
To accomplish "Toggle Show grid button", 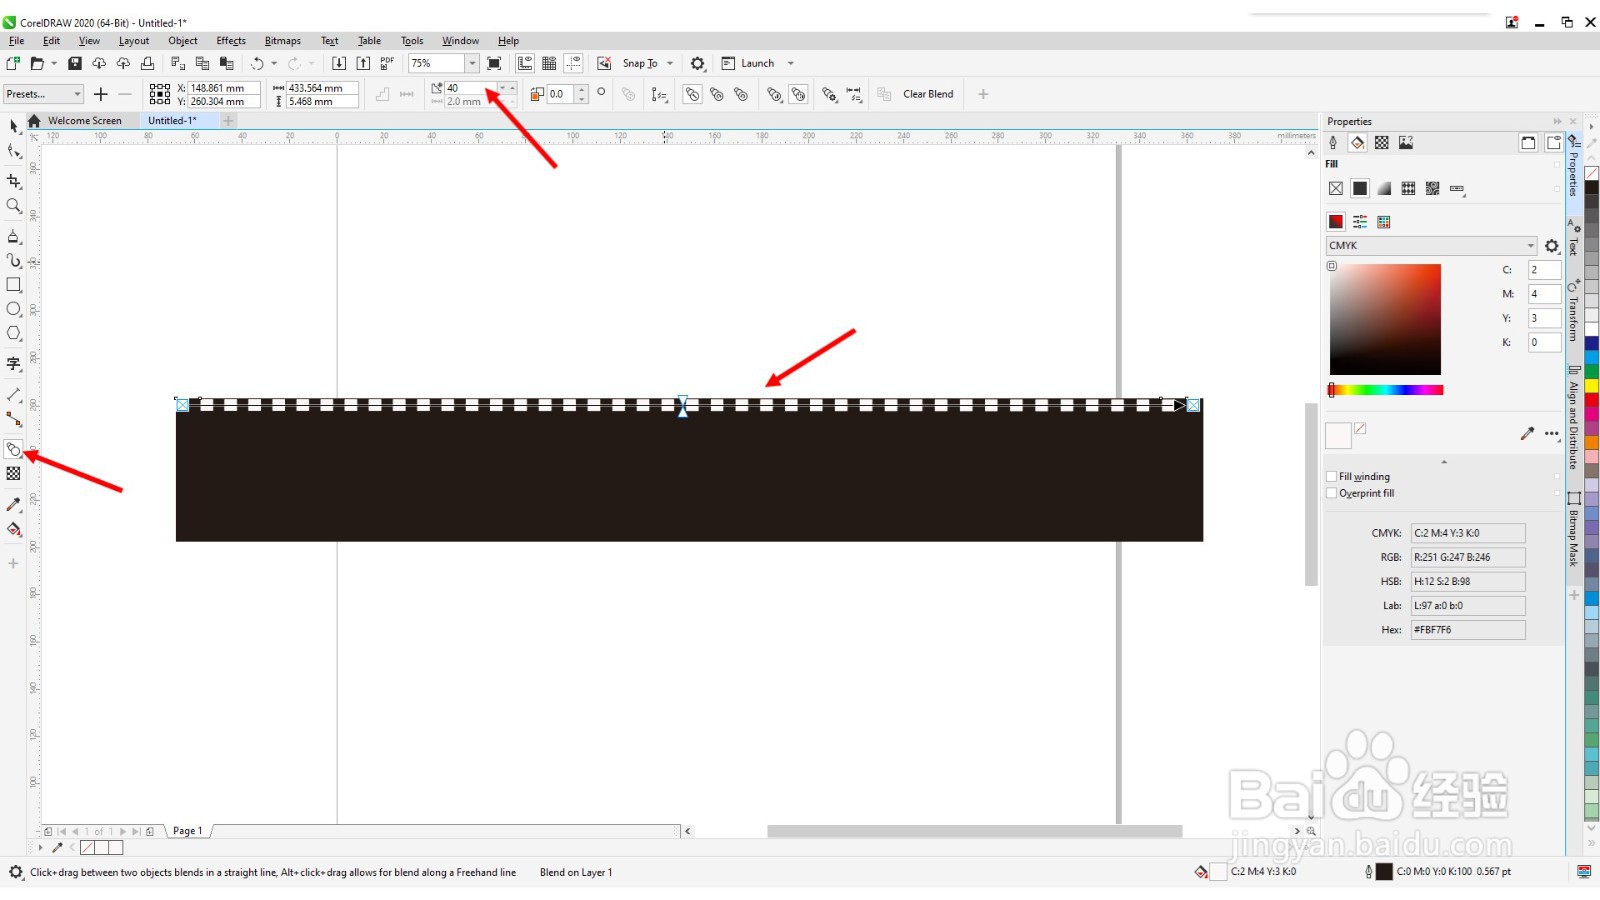I will [549, 63].
